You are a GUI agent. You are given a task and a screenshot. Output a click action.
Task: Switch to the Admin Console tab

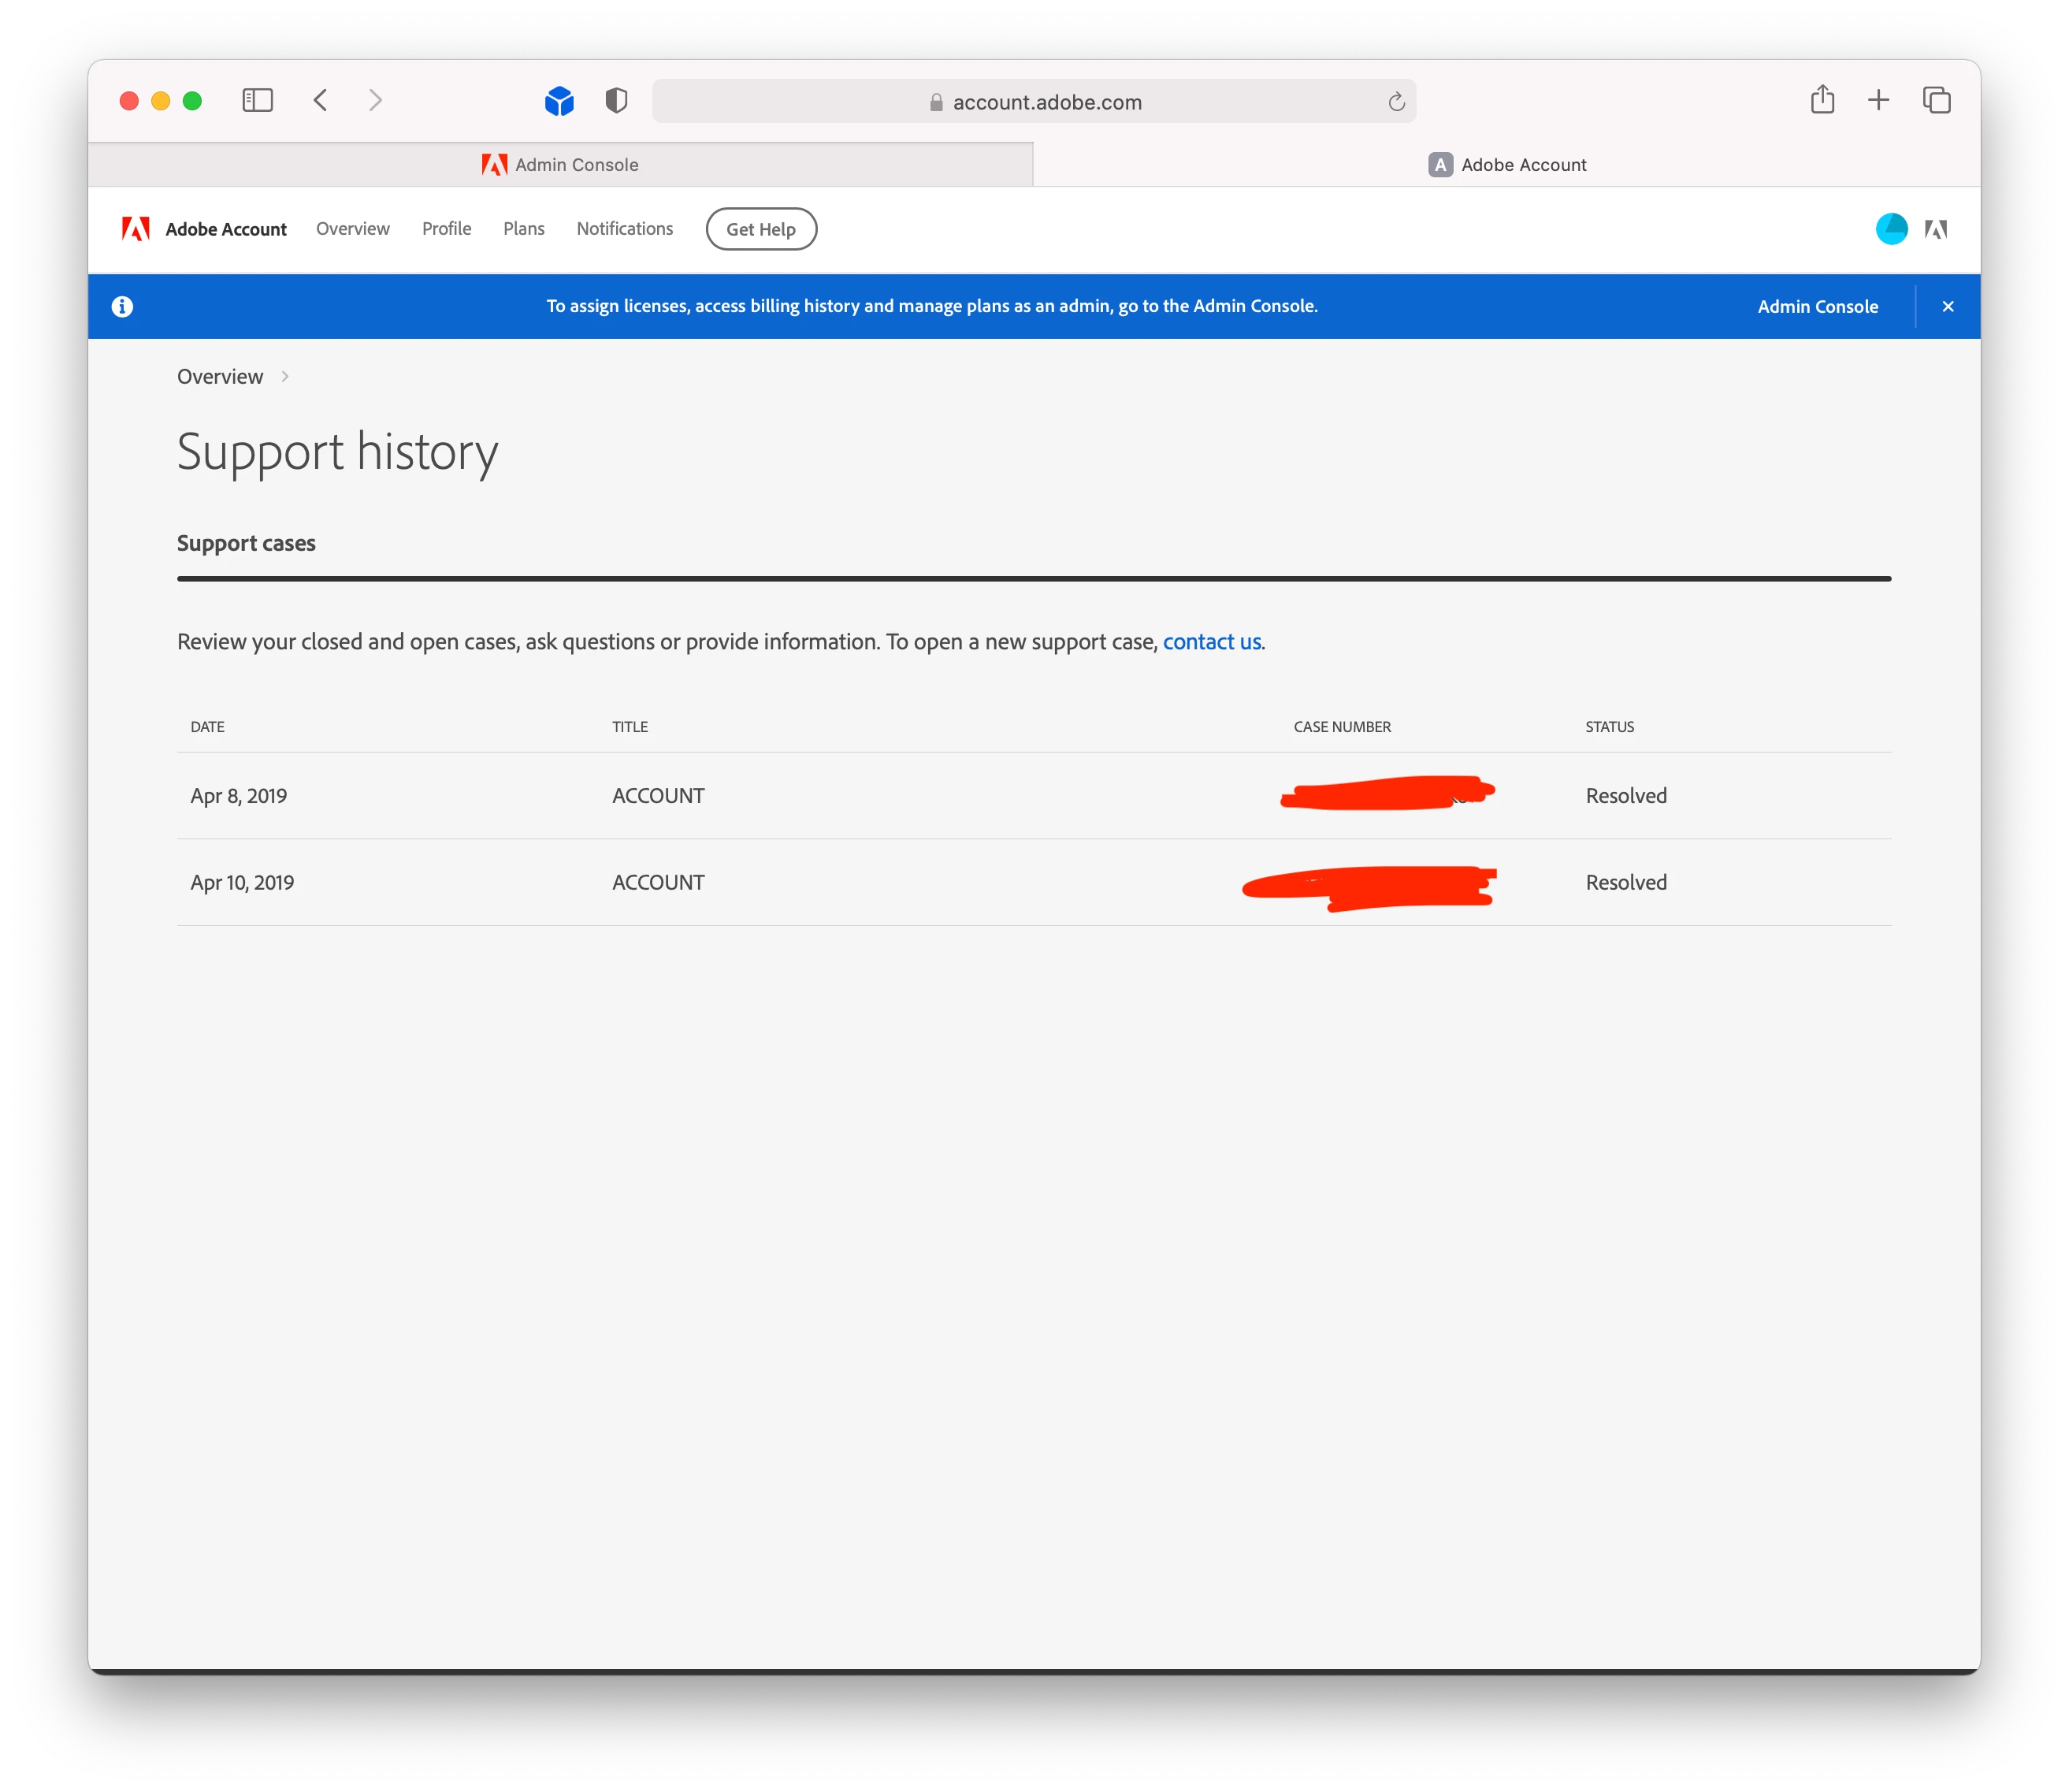[560, 165]
